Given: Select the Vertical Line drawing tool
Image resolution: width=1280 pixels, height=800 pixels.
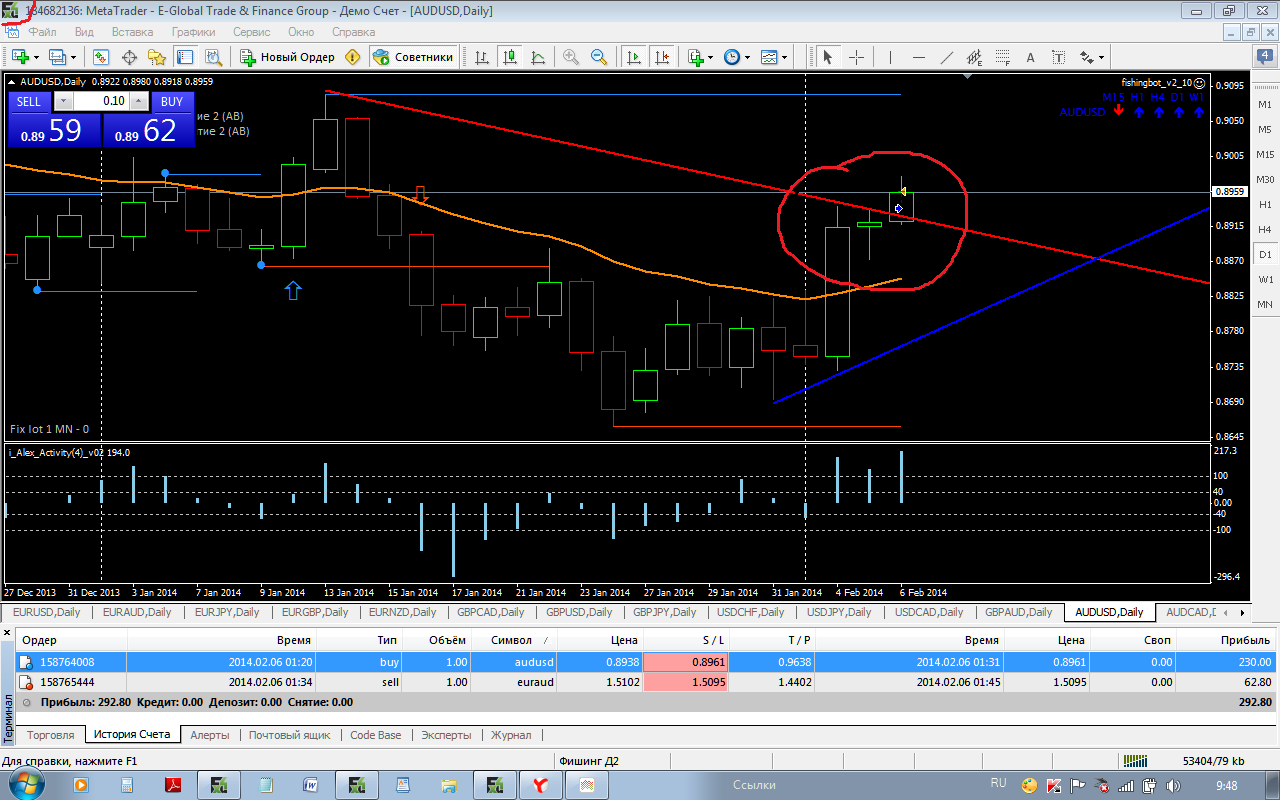Looking at the screenshot, I should tap(890, 57).
